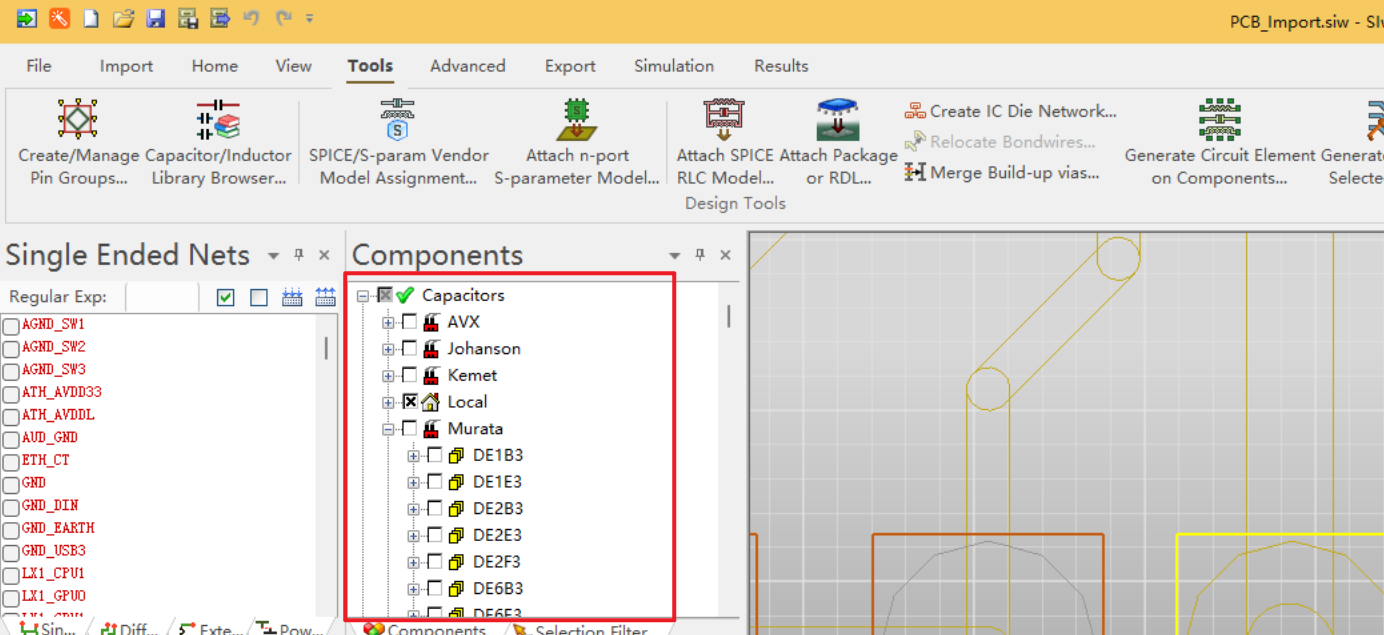This screenshot has height=635, width=1384.
Task: Expand the AVX vendor node
Action: 388,322
